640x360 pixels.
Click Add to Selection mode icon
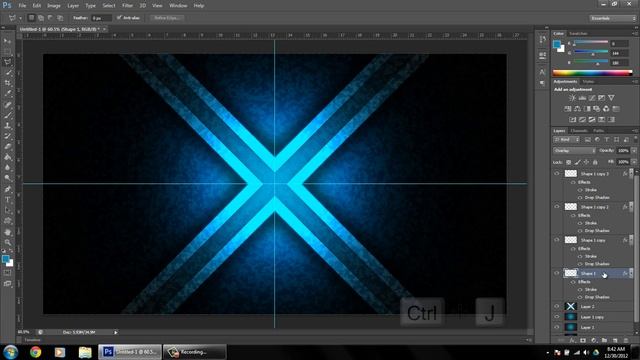(41, 18)
